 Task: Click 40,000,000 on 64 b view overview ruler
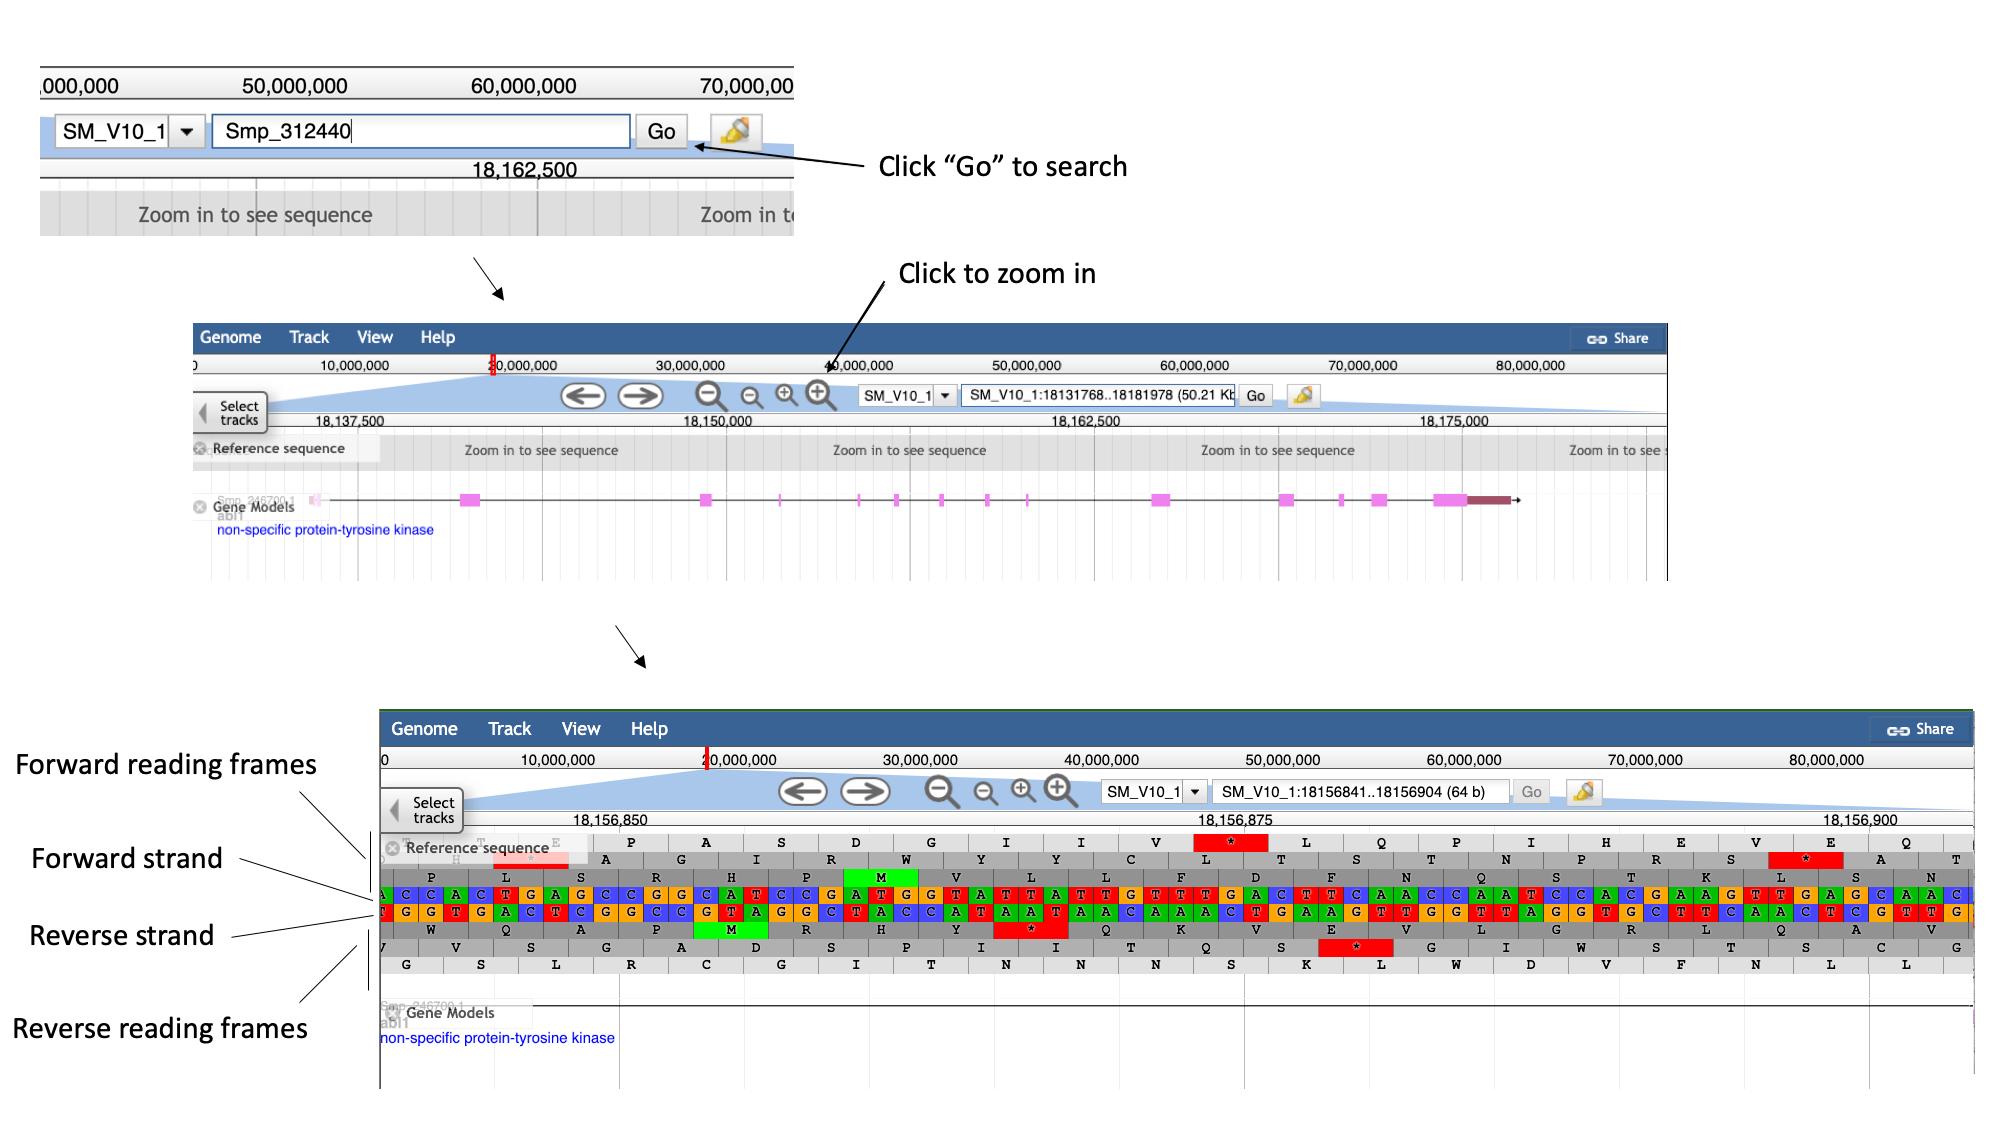click(1101, 760)
